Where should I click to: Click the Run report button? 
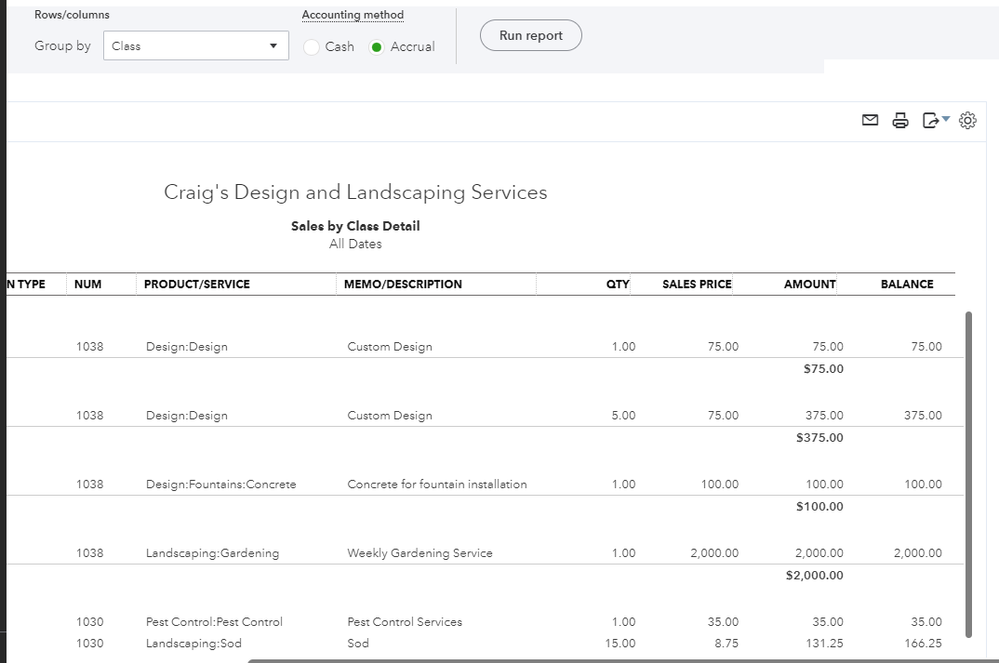pyautogui.click(x=531, y=35)
